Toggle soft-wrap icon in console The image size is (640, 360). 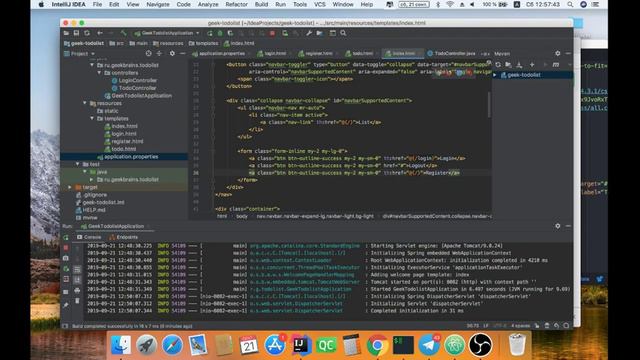pos(77,269)
